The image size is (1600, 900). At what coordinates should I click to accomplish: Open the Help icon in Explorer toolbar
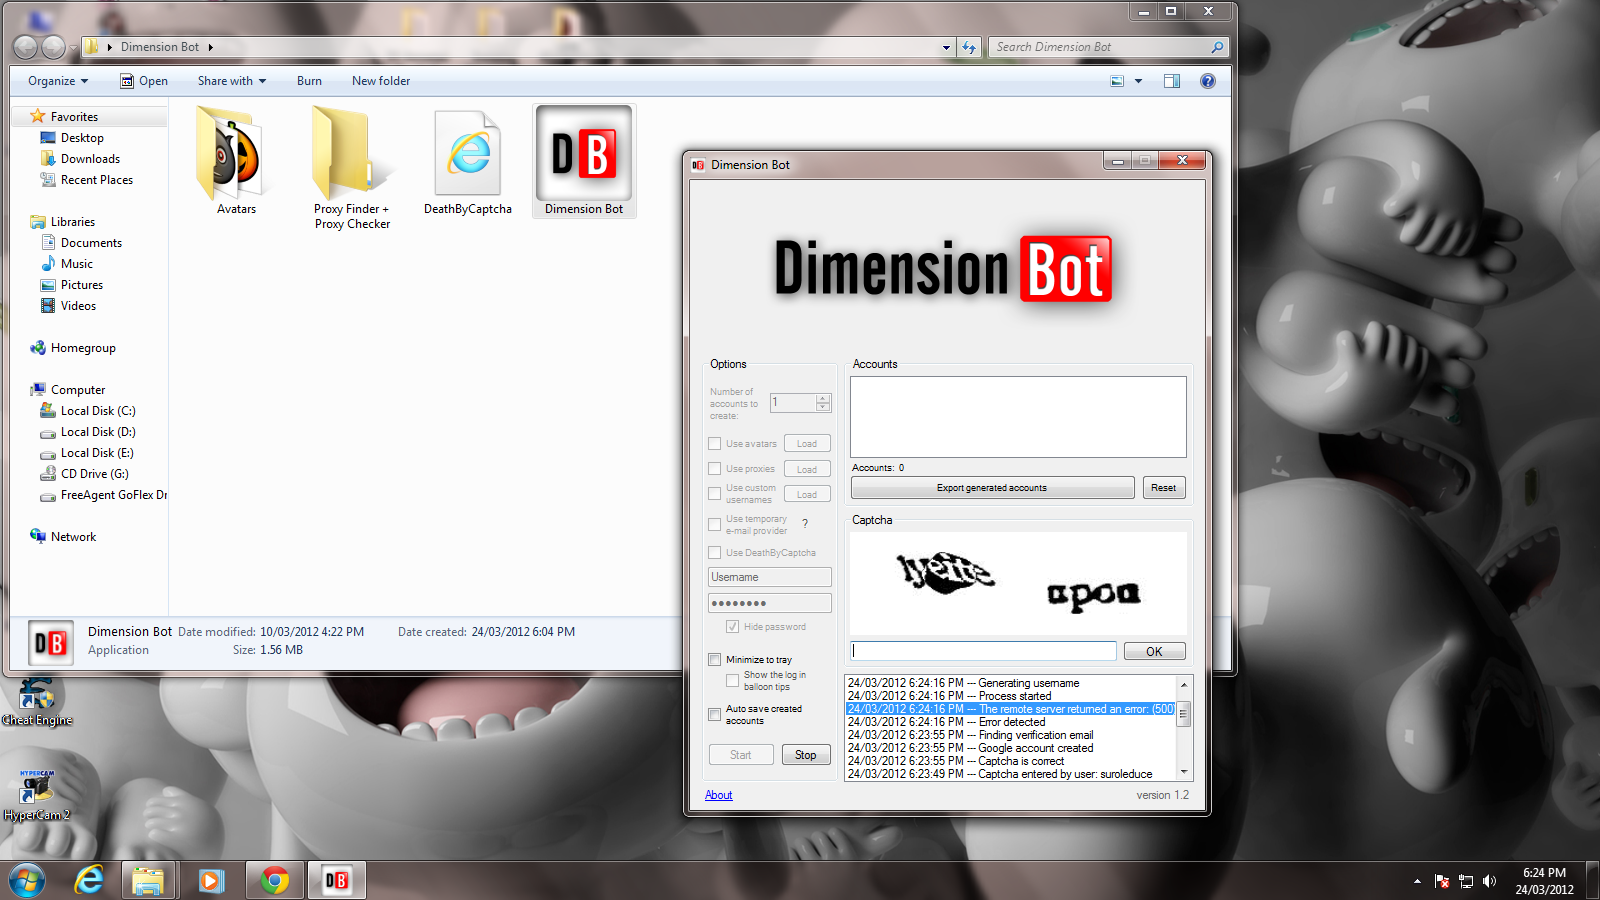tap(1208, 81)
